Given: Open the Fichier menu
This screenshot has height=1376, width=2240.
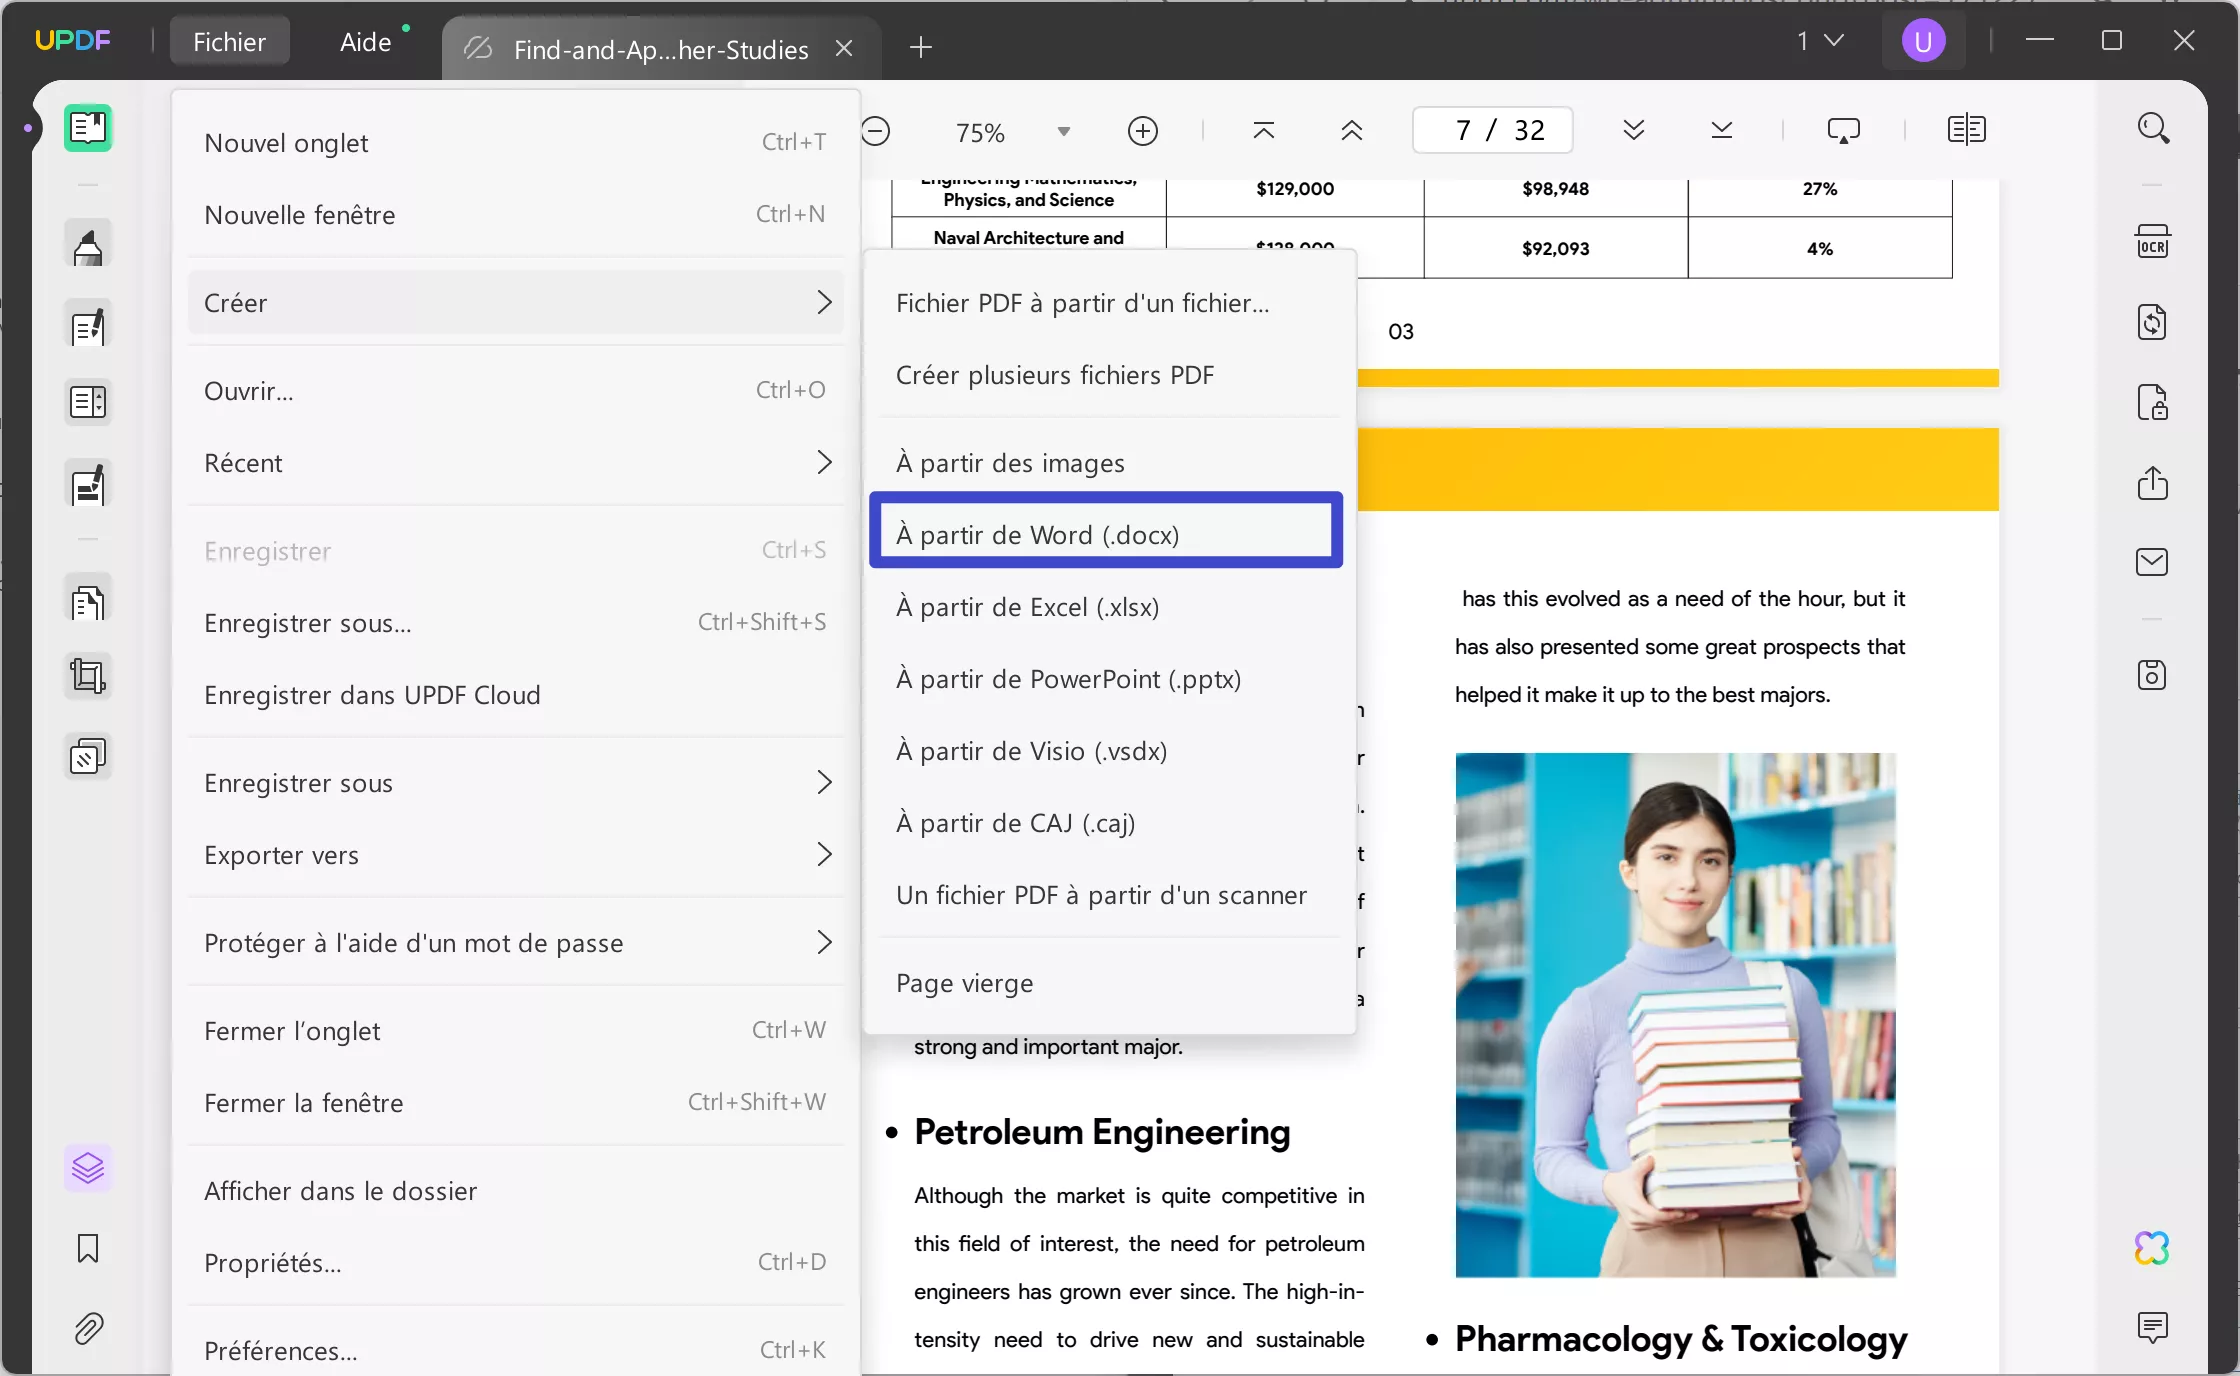Looking at the screenshot, I should (229, 42).
